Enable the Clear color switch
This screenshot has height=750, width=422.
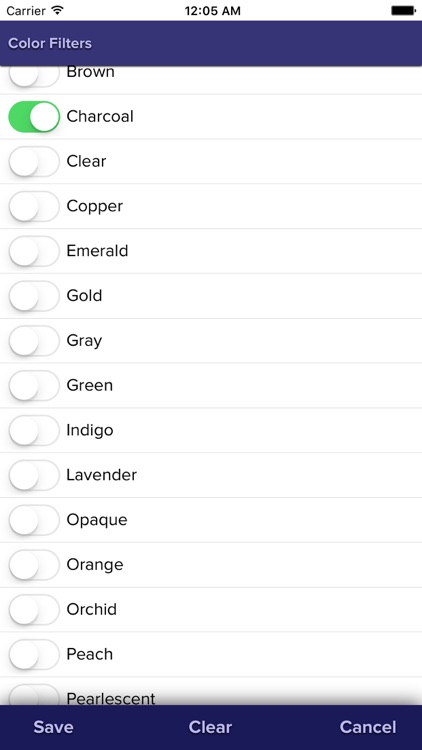[x=34, y=161]
